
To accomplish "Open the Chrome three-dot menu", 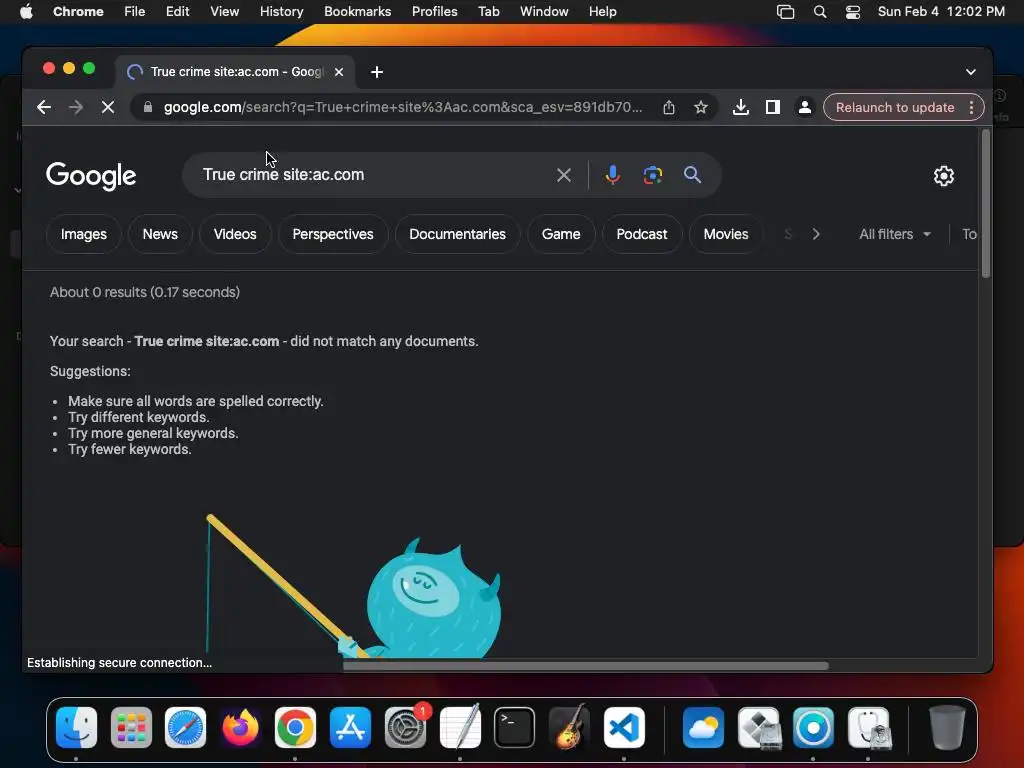I will point(972,107).
